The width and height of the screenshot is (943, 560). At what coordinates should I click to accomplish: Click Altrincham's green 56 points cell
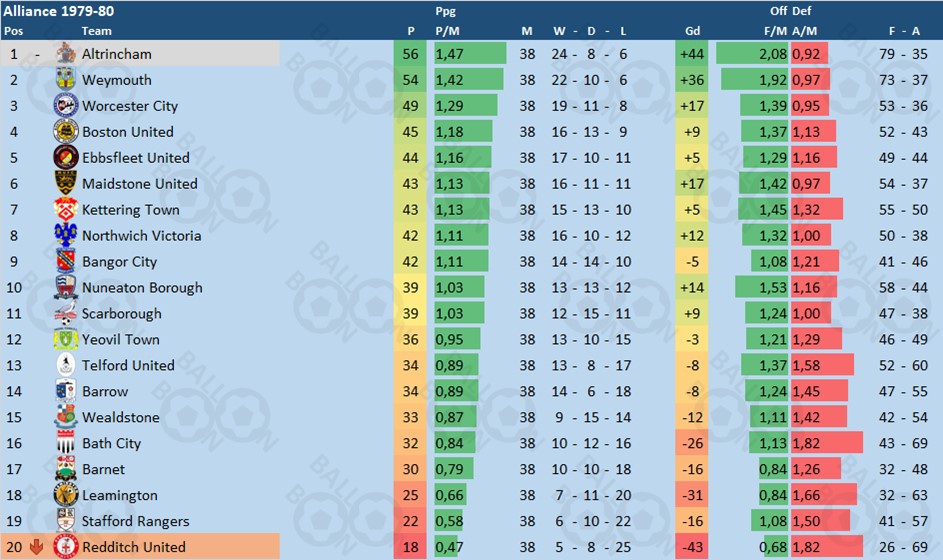pyautogui.click(x=410, y=54)
